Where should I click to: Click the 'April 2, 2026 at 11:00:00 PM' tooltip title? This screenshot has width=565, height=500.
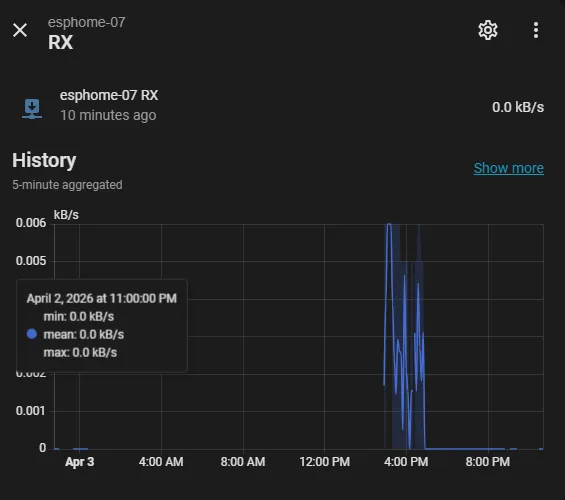pos(102,298)
